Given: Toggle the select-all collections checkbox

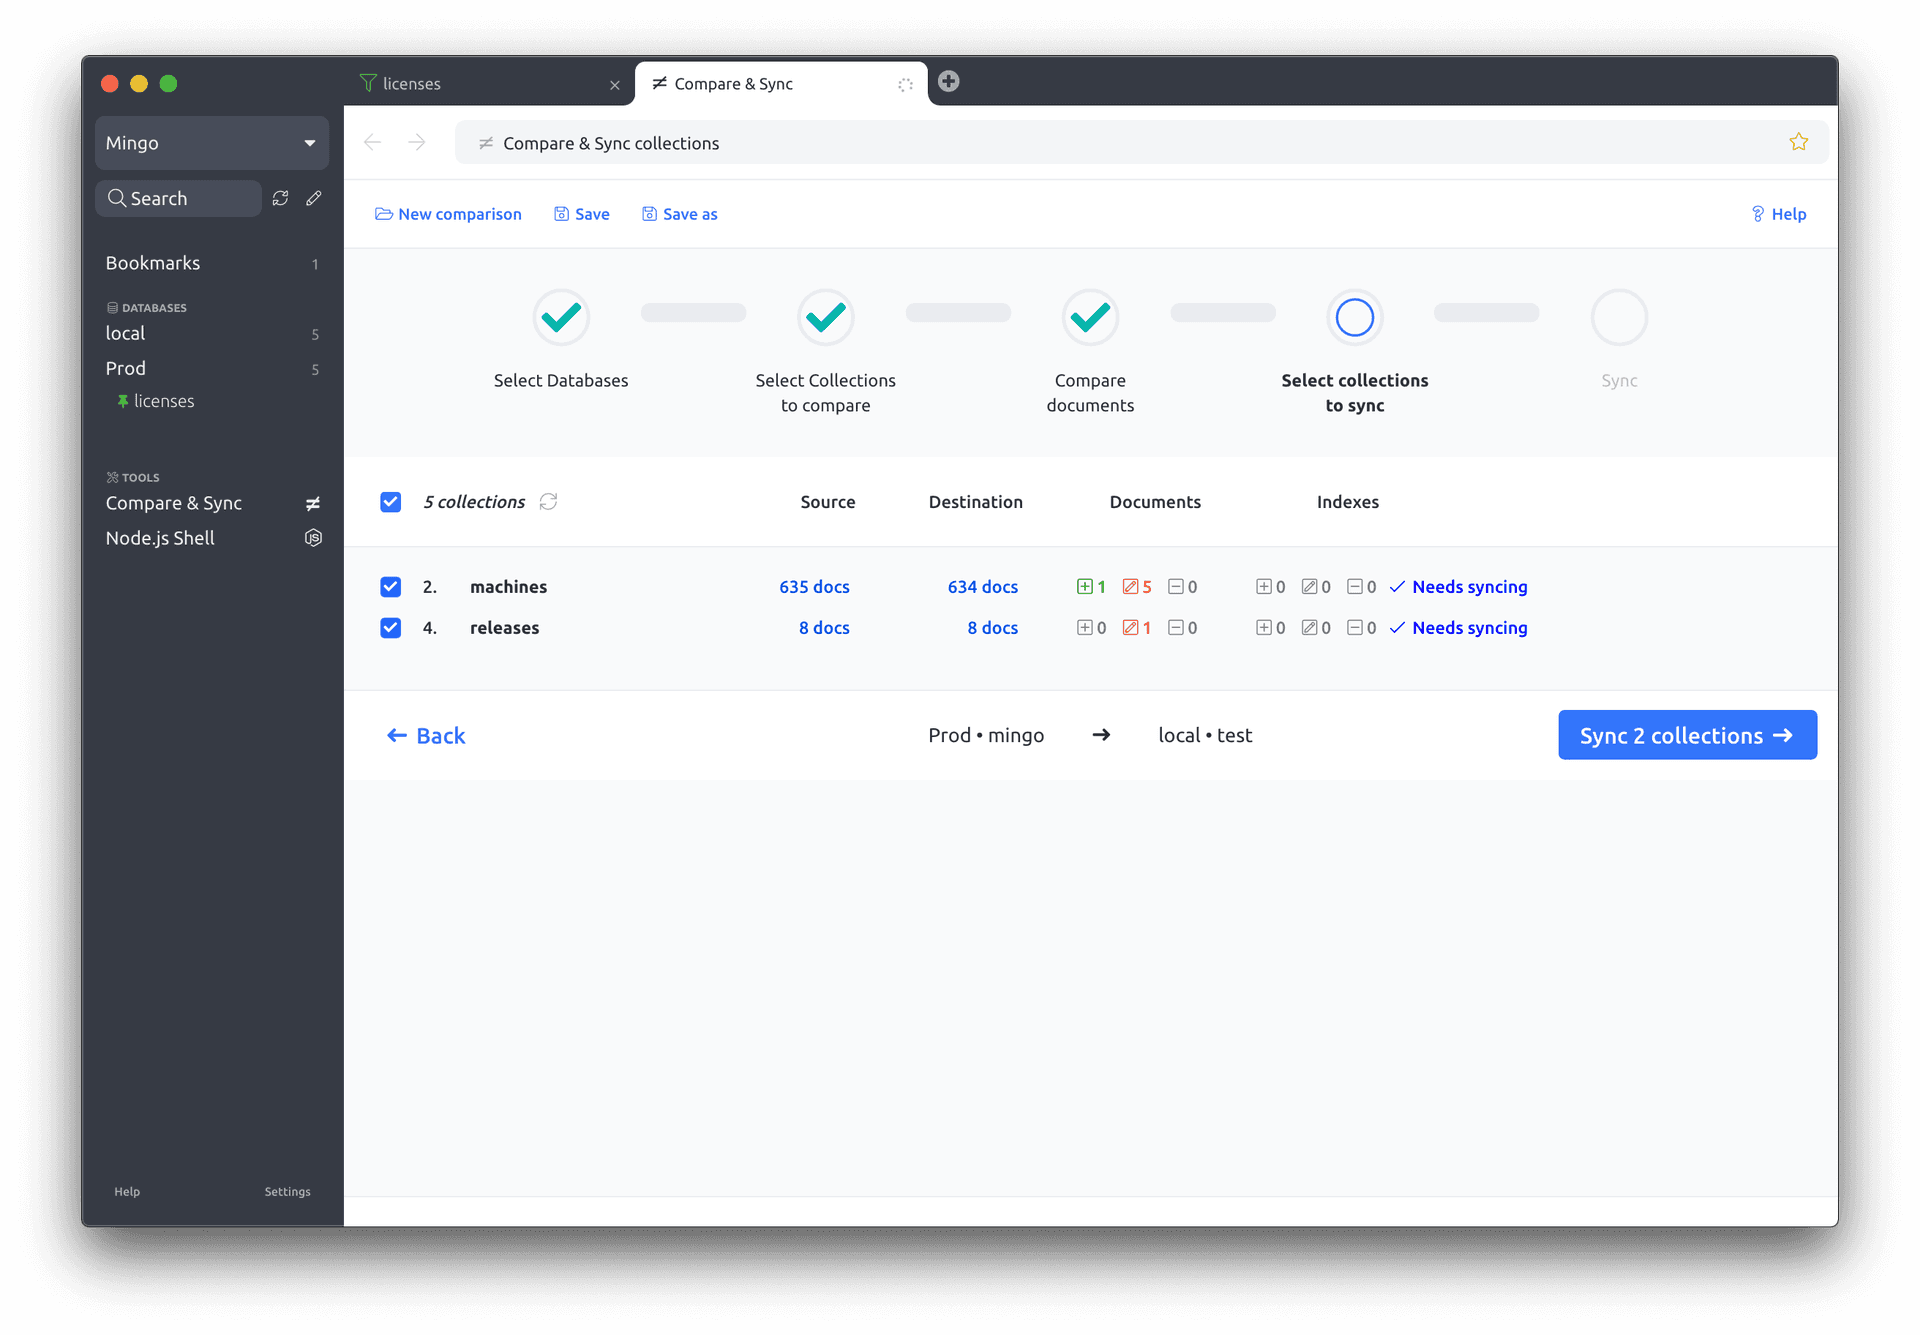Looking at the screenshot, I should pyautogui.click(x=390, y=502).
